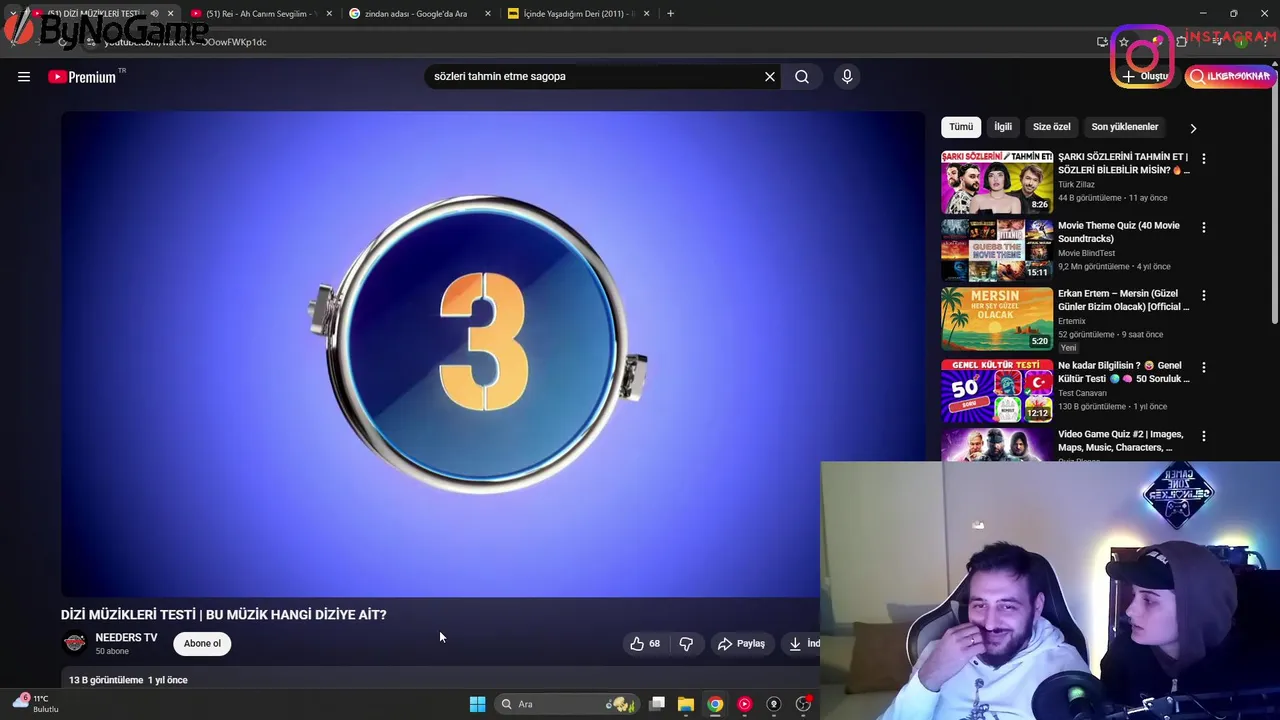Click the video player countdown area
The image size is (1280, 720).
pyautogui.click(x=492, y=353)
